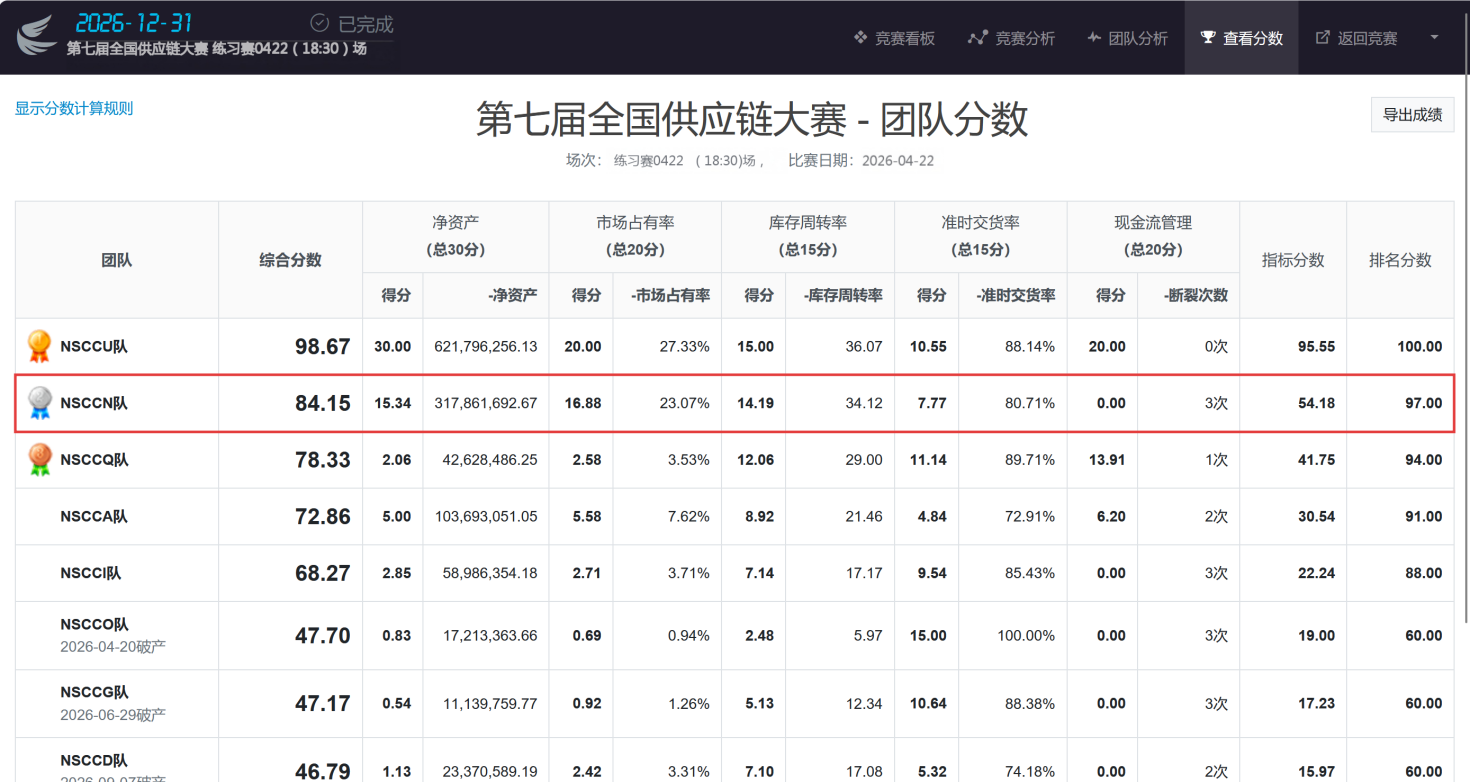Click the 库存周转率 (总15分) header
Image resolution: width=1470 pixels, height=782 pixels.
tap(808, 236)
